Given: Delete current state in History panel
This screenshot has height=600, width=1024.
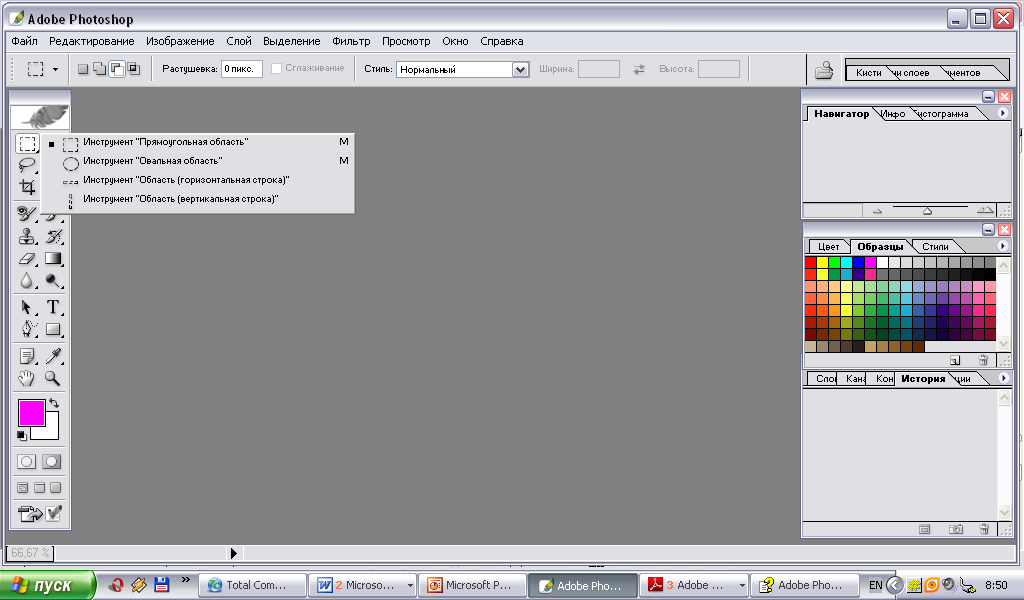Looking at the screenshot, I should tap(984, 529).
